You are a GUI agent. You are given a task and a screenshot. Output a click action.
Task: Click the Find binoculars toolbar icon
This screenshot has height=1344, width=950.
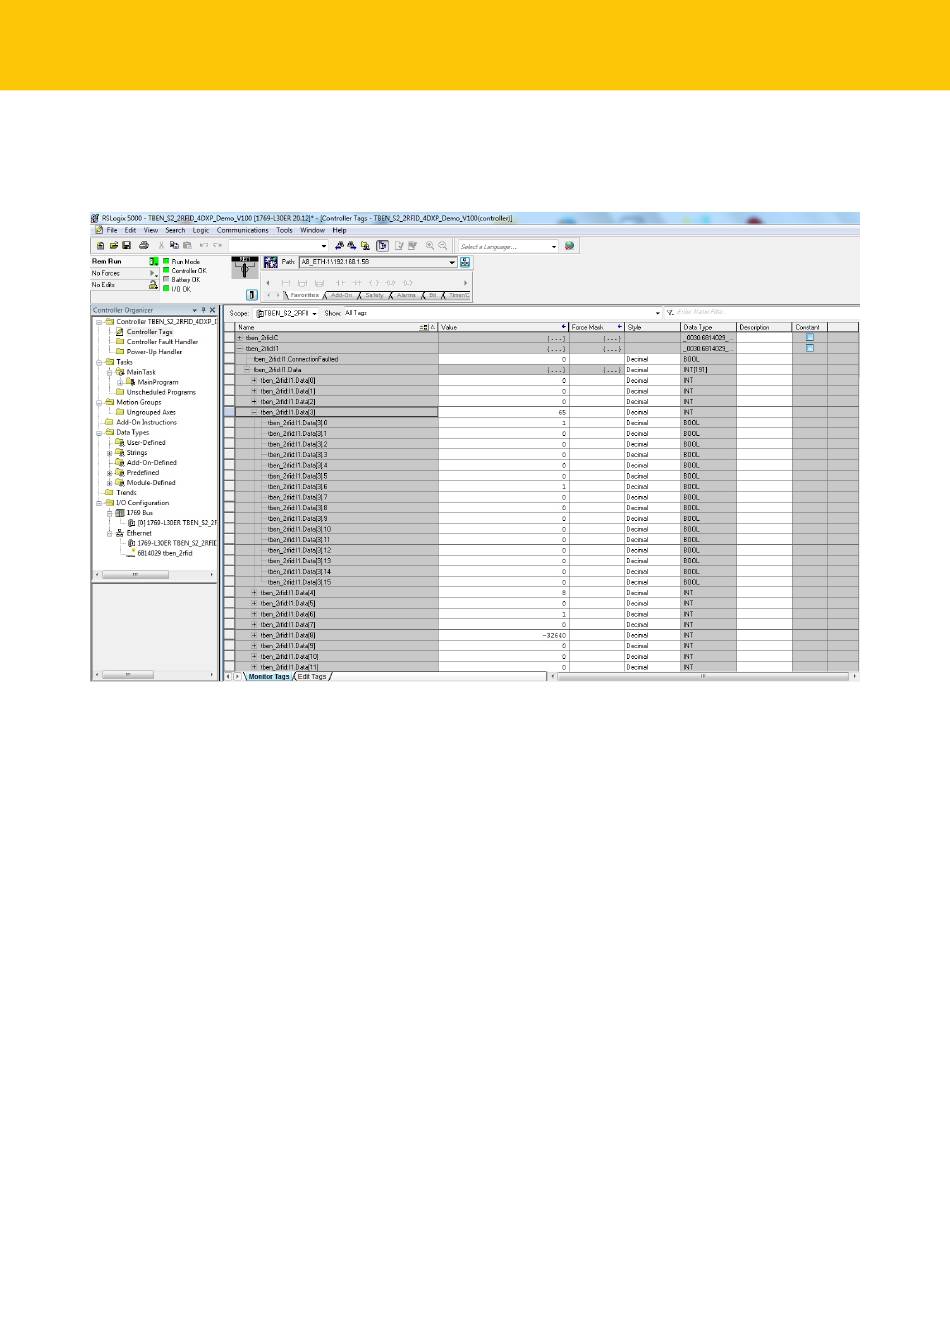pos(340,245)
